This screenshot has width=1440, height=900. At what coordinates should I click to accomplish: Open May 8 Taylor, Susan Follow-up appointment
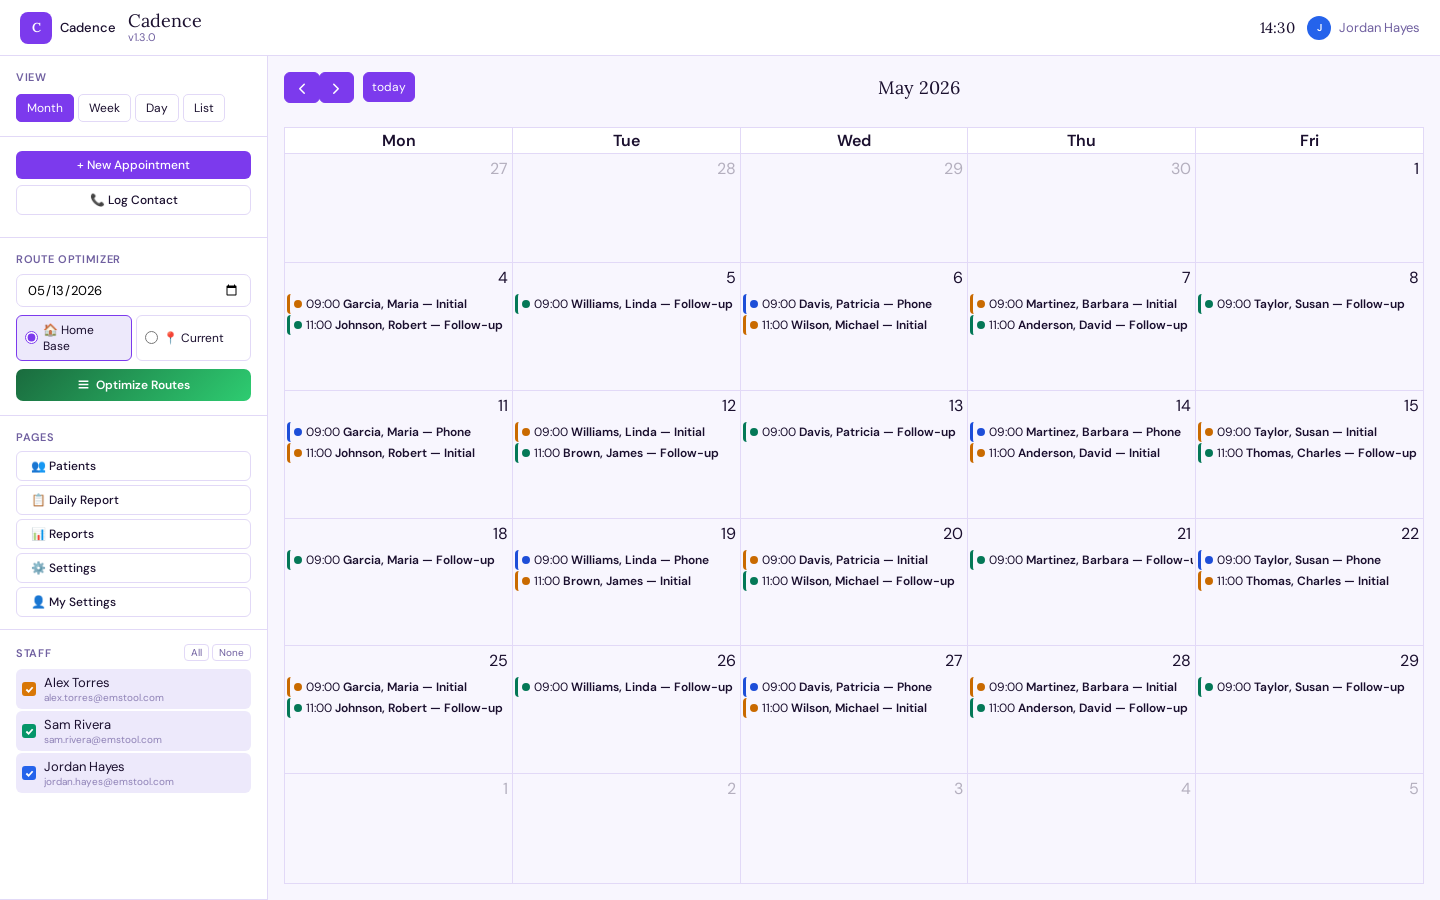click(x=1309, y=304)
